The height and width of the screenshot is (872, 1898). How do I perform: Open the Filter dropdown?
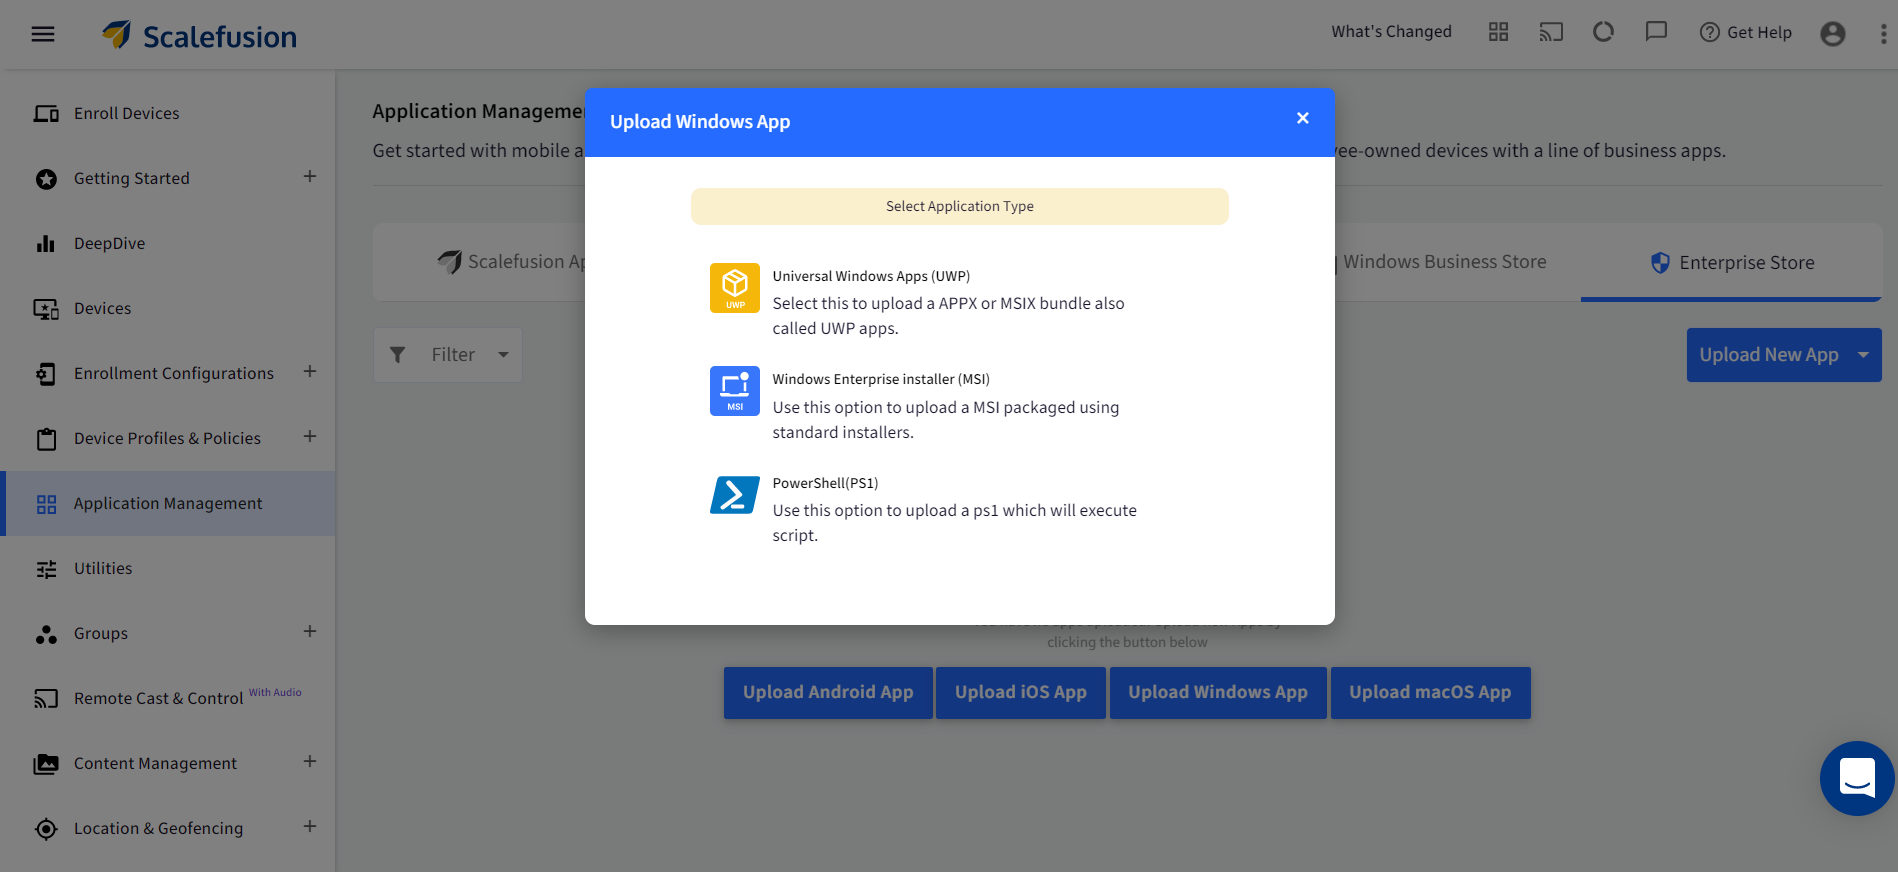[448, 355]
